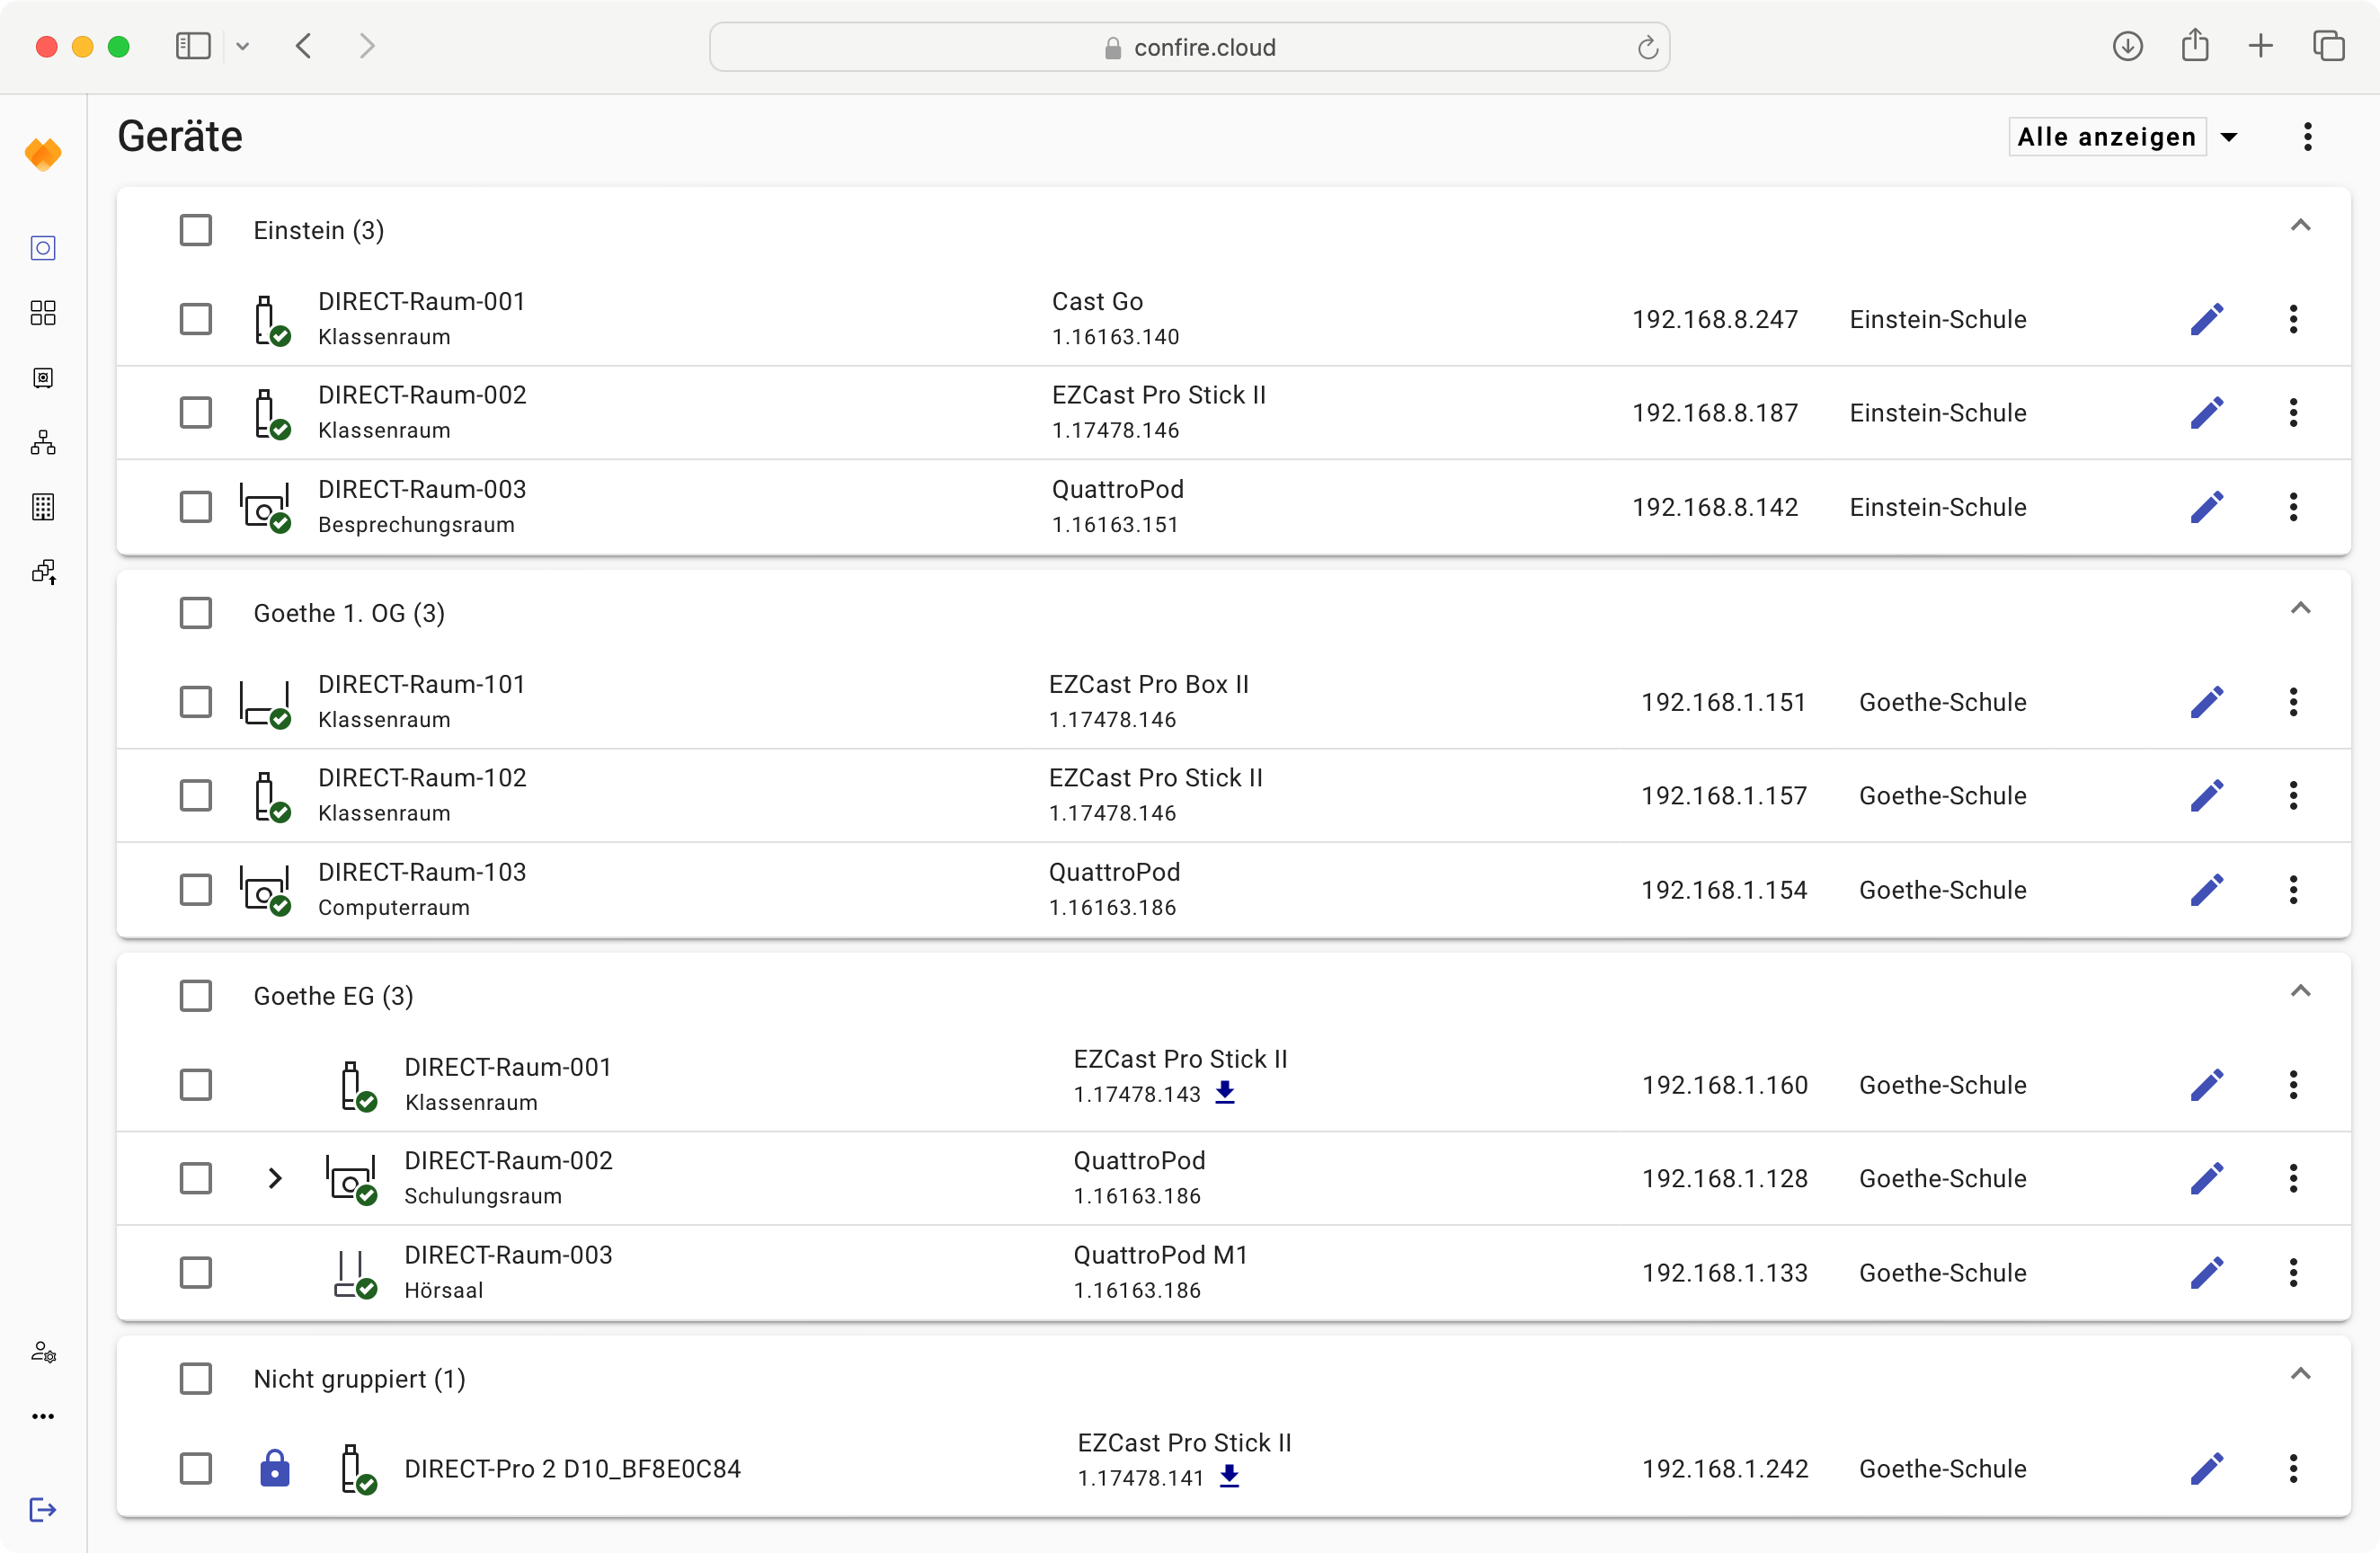Viewport: 2380px width, 1553px height.
Task: Check the Nicht gruppiert group checkbox
Action: (x=196, y=1379)
